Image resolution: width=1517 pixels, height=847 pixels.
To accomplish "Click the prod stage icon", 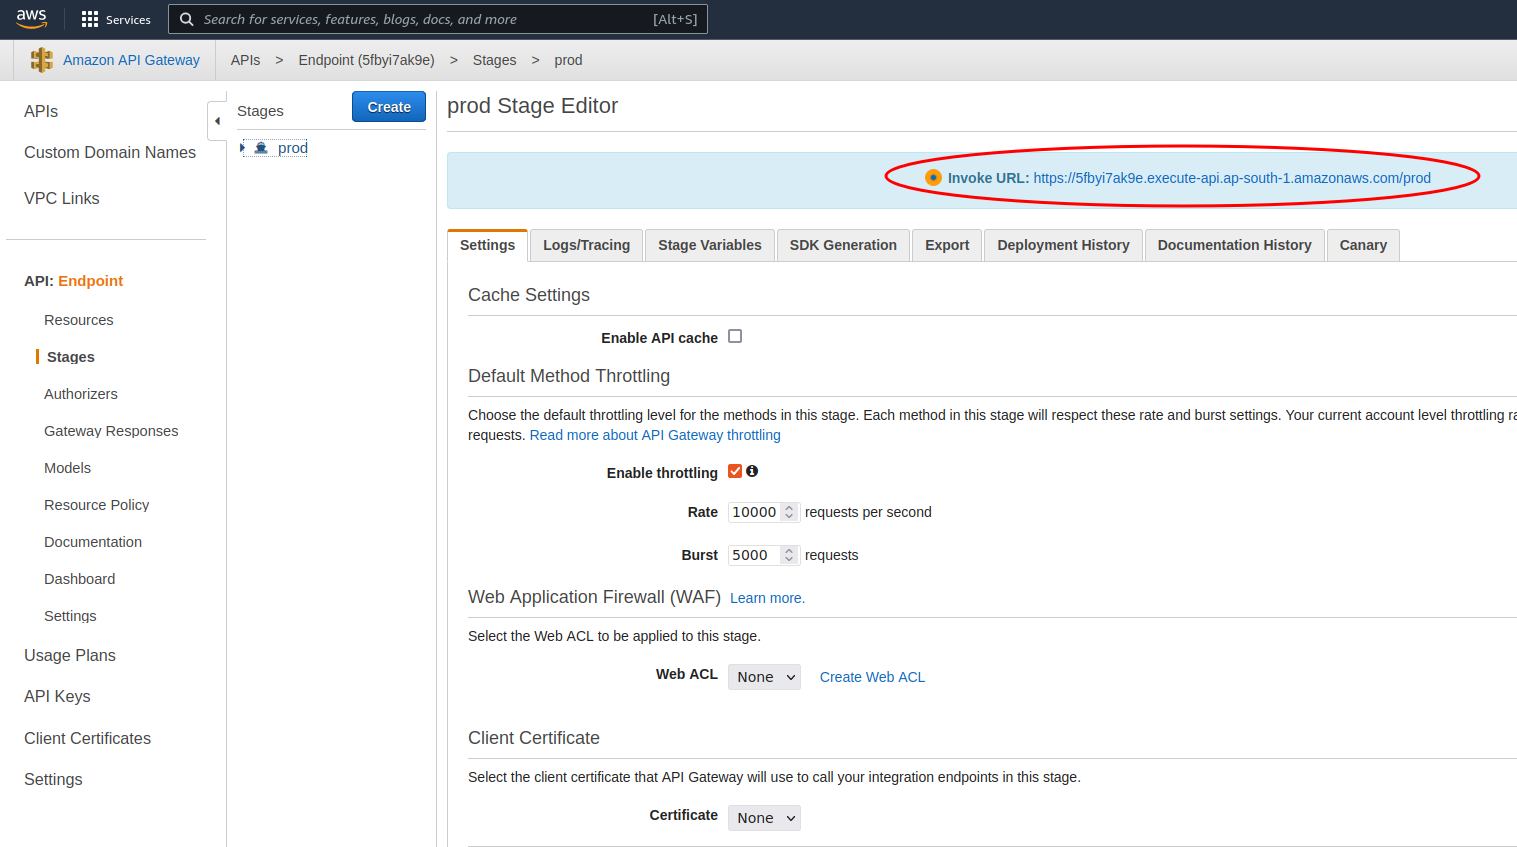I will [261, 148].
